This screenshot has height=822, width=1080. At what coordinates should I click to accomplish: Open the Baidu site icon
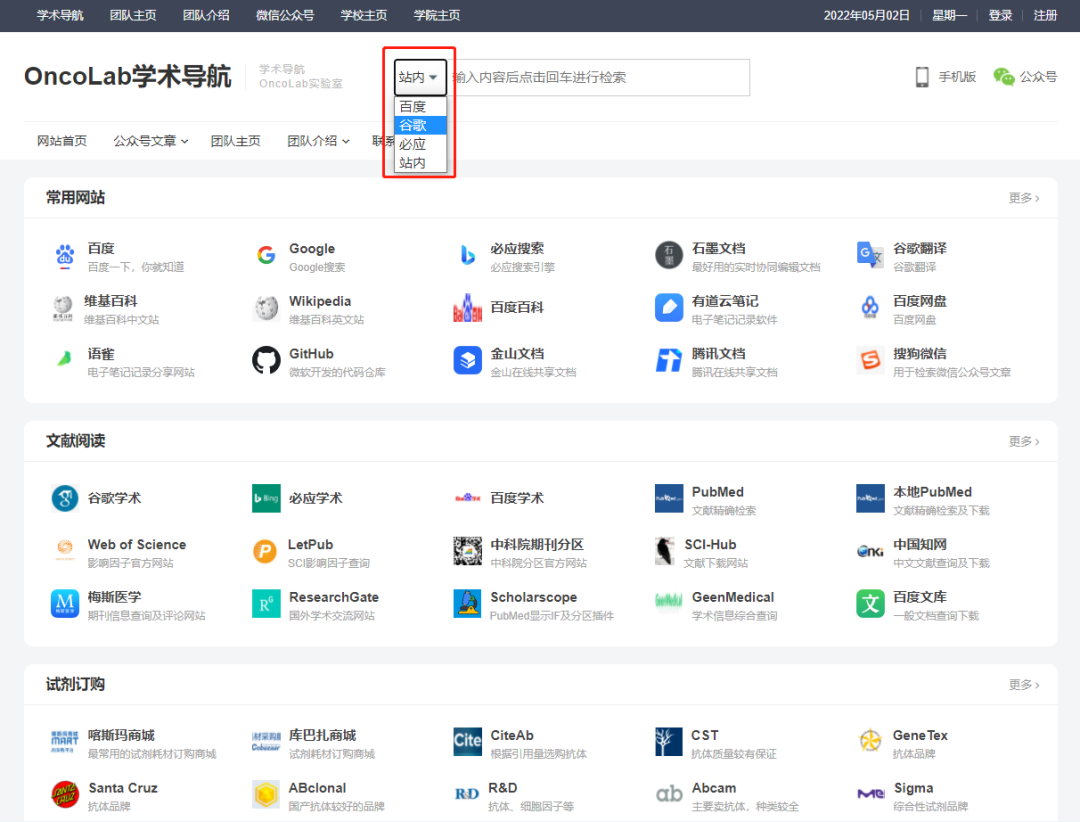pyautogui.click(x=65, y=256)
